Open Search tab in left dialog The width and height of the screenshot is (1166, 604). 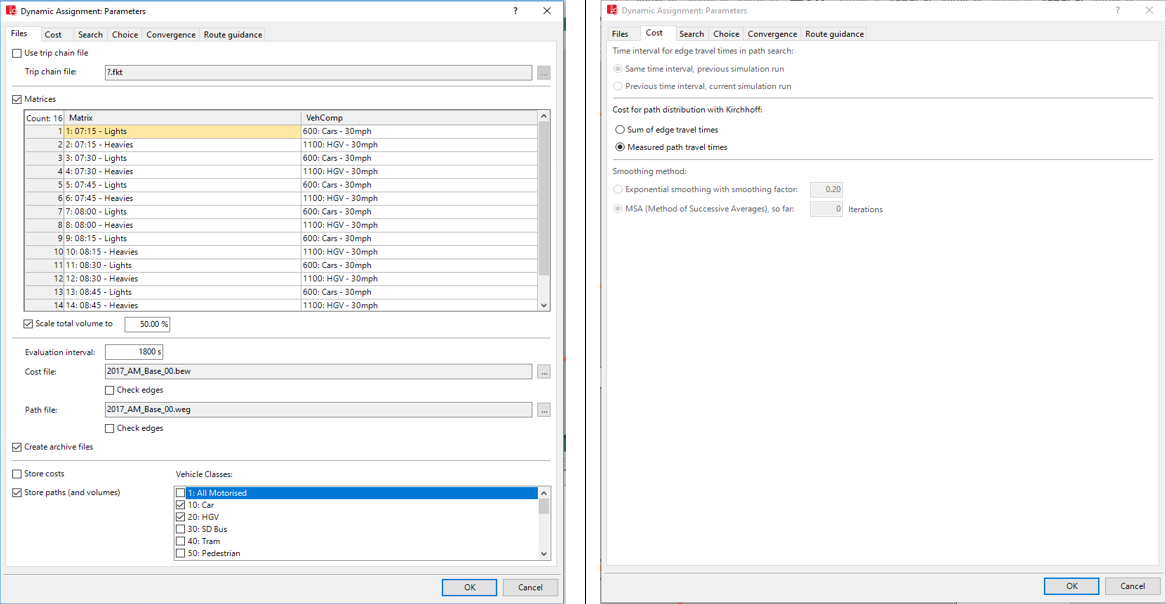pyautogui.click(x=91, y=34)
